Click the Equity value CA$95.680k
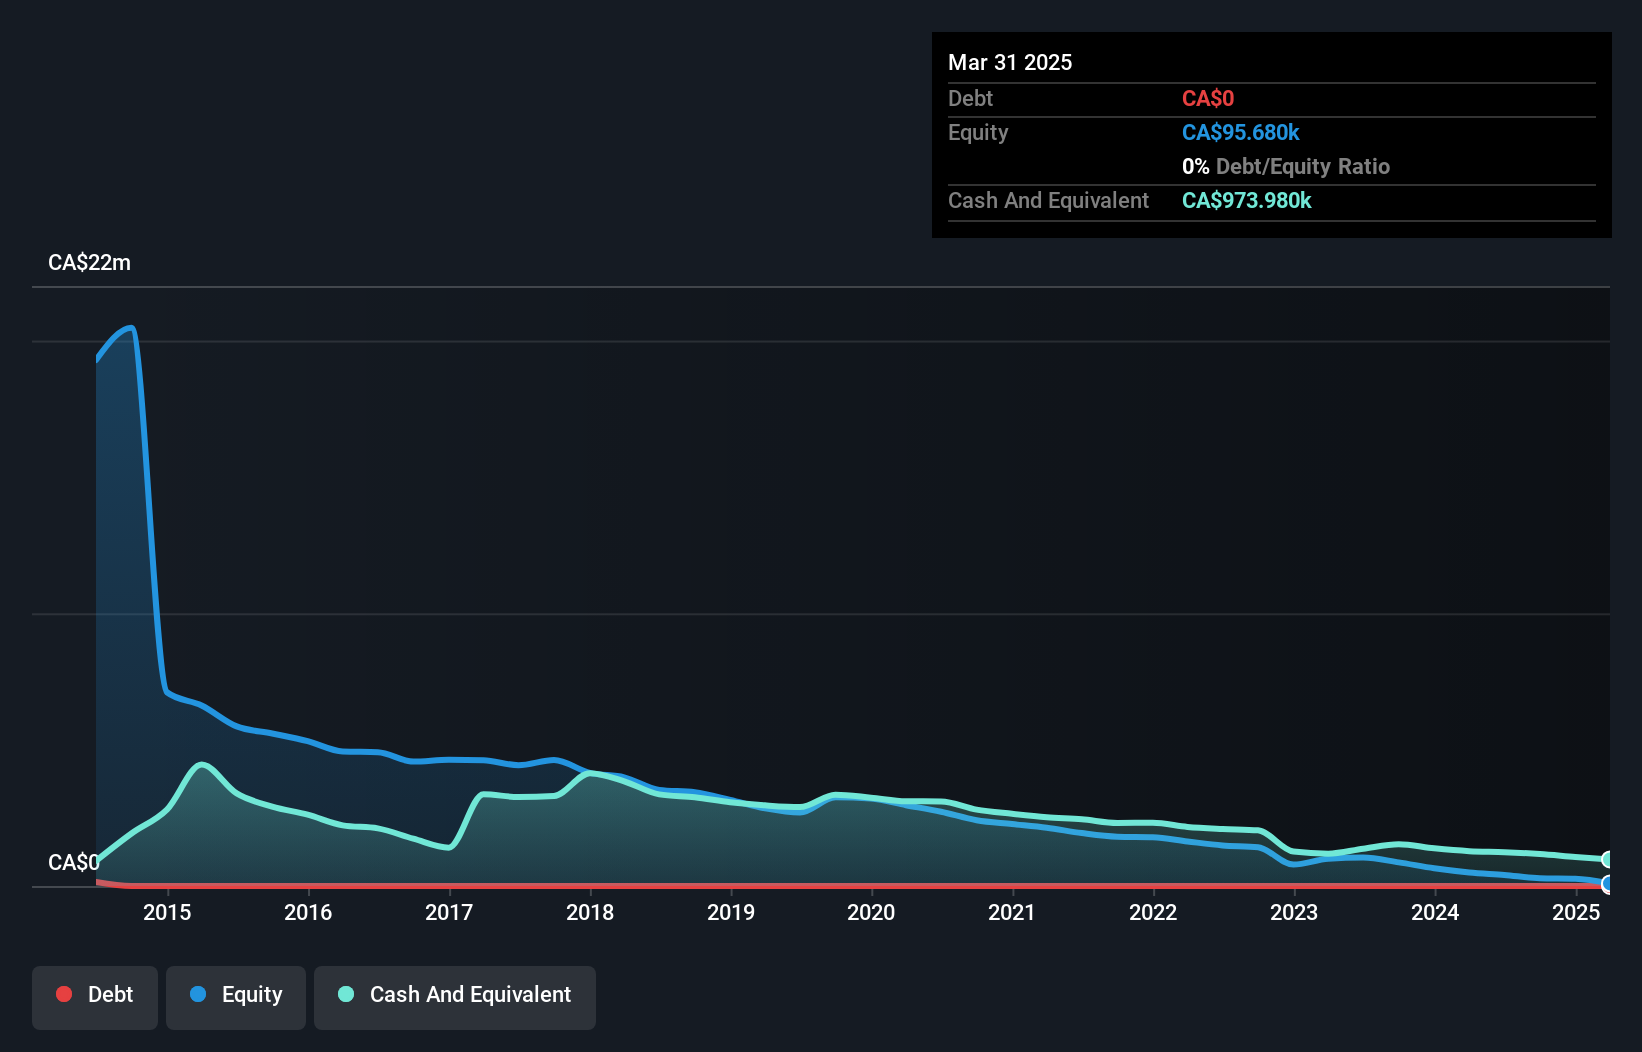Viewport: 1642px width, 1052px height. click(x=1241, y=133)
